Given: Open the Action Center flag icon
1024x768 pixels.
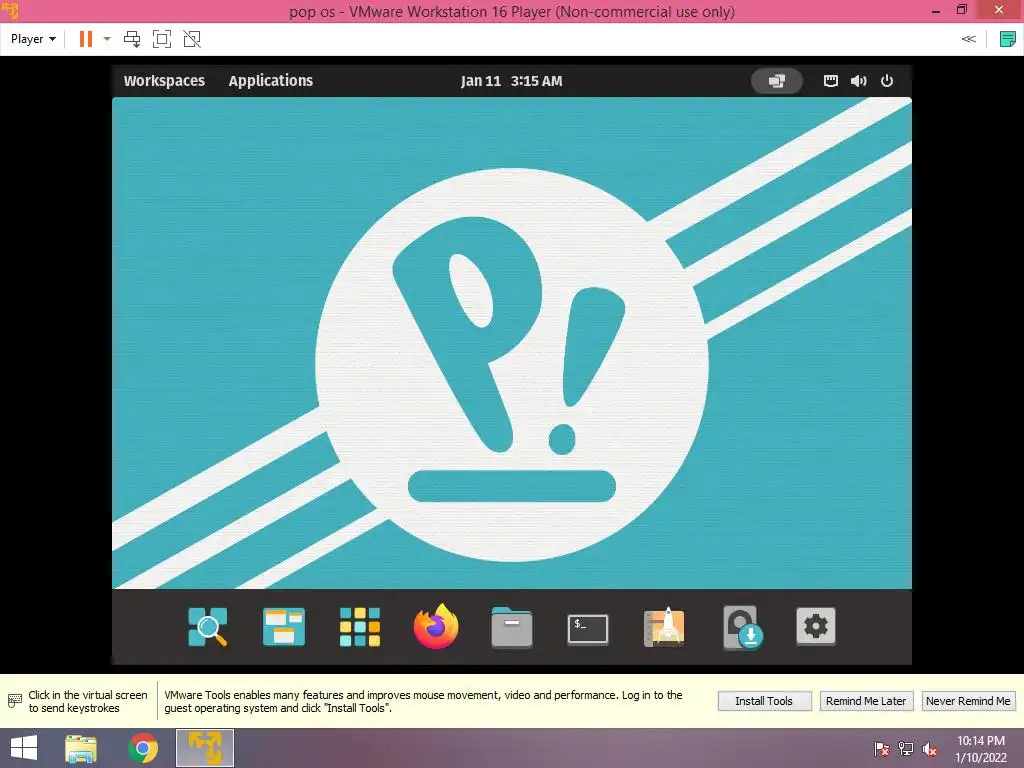Looking at the screenshot, I should tap(882, 748).
